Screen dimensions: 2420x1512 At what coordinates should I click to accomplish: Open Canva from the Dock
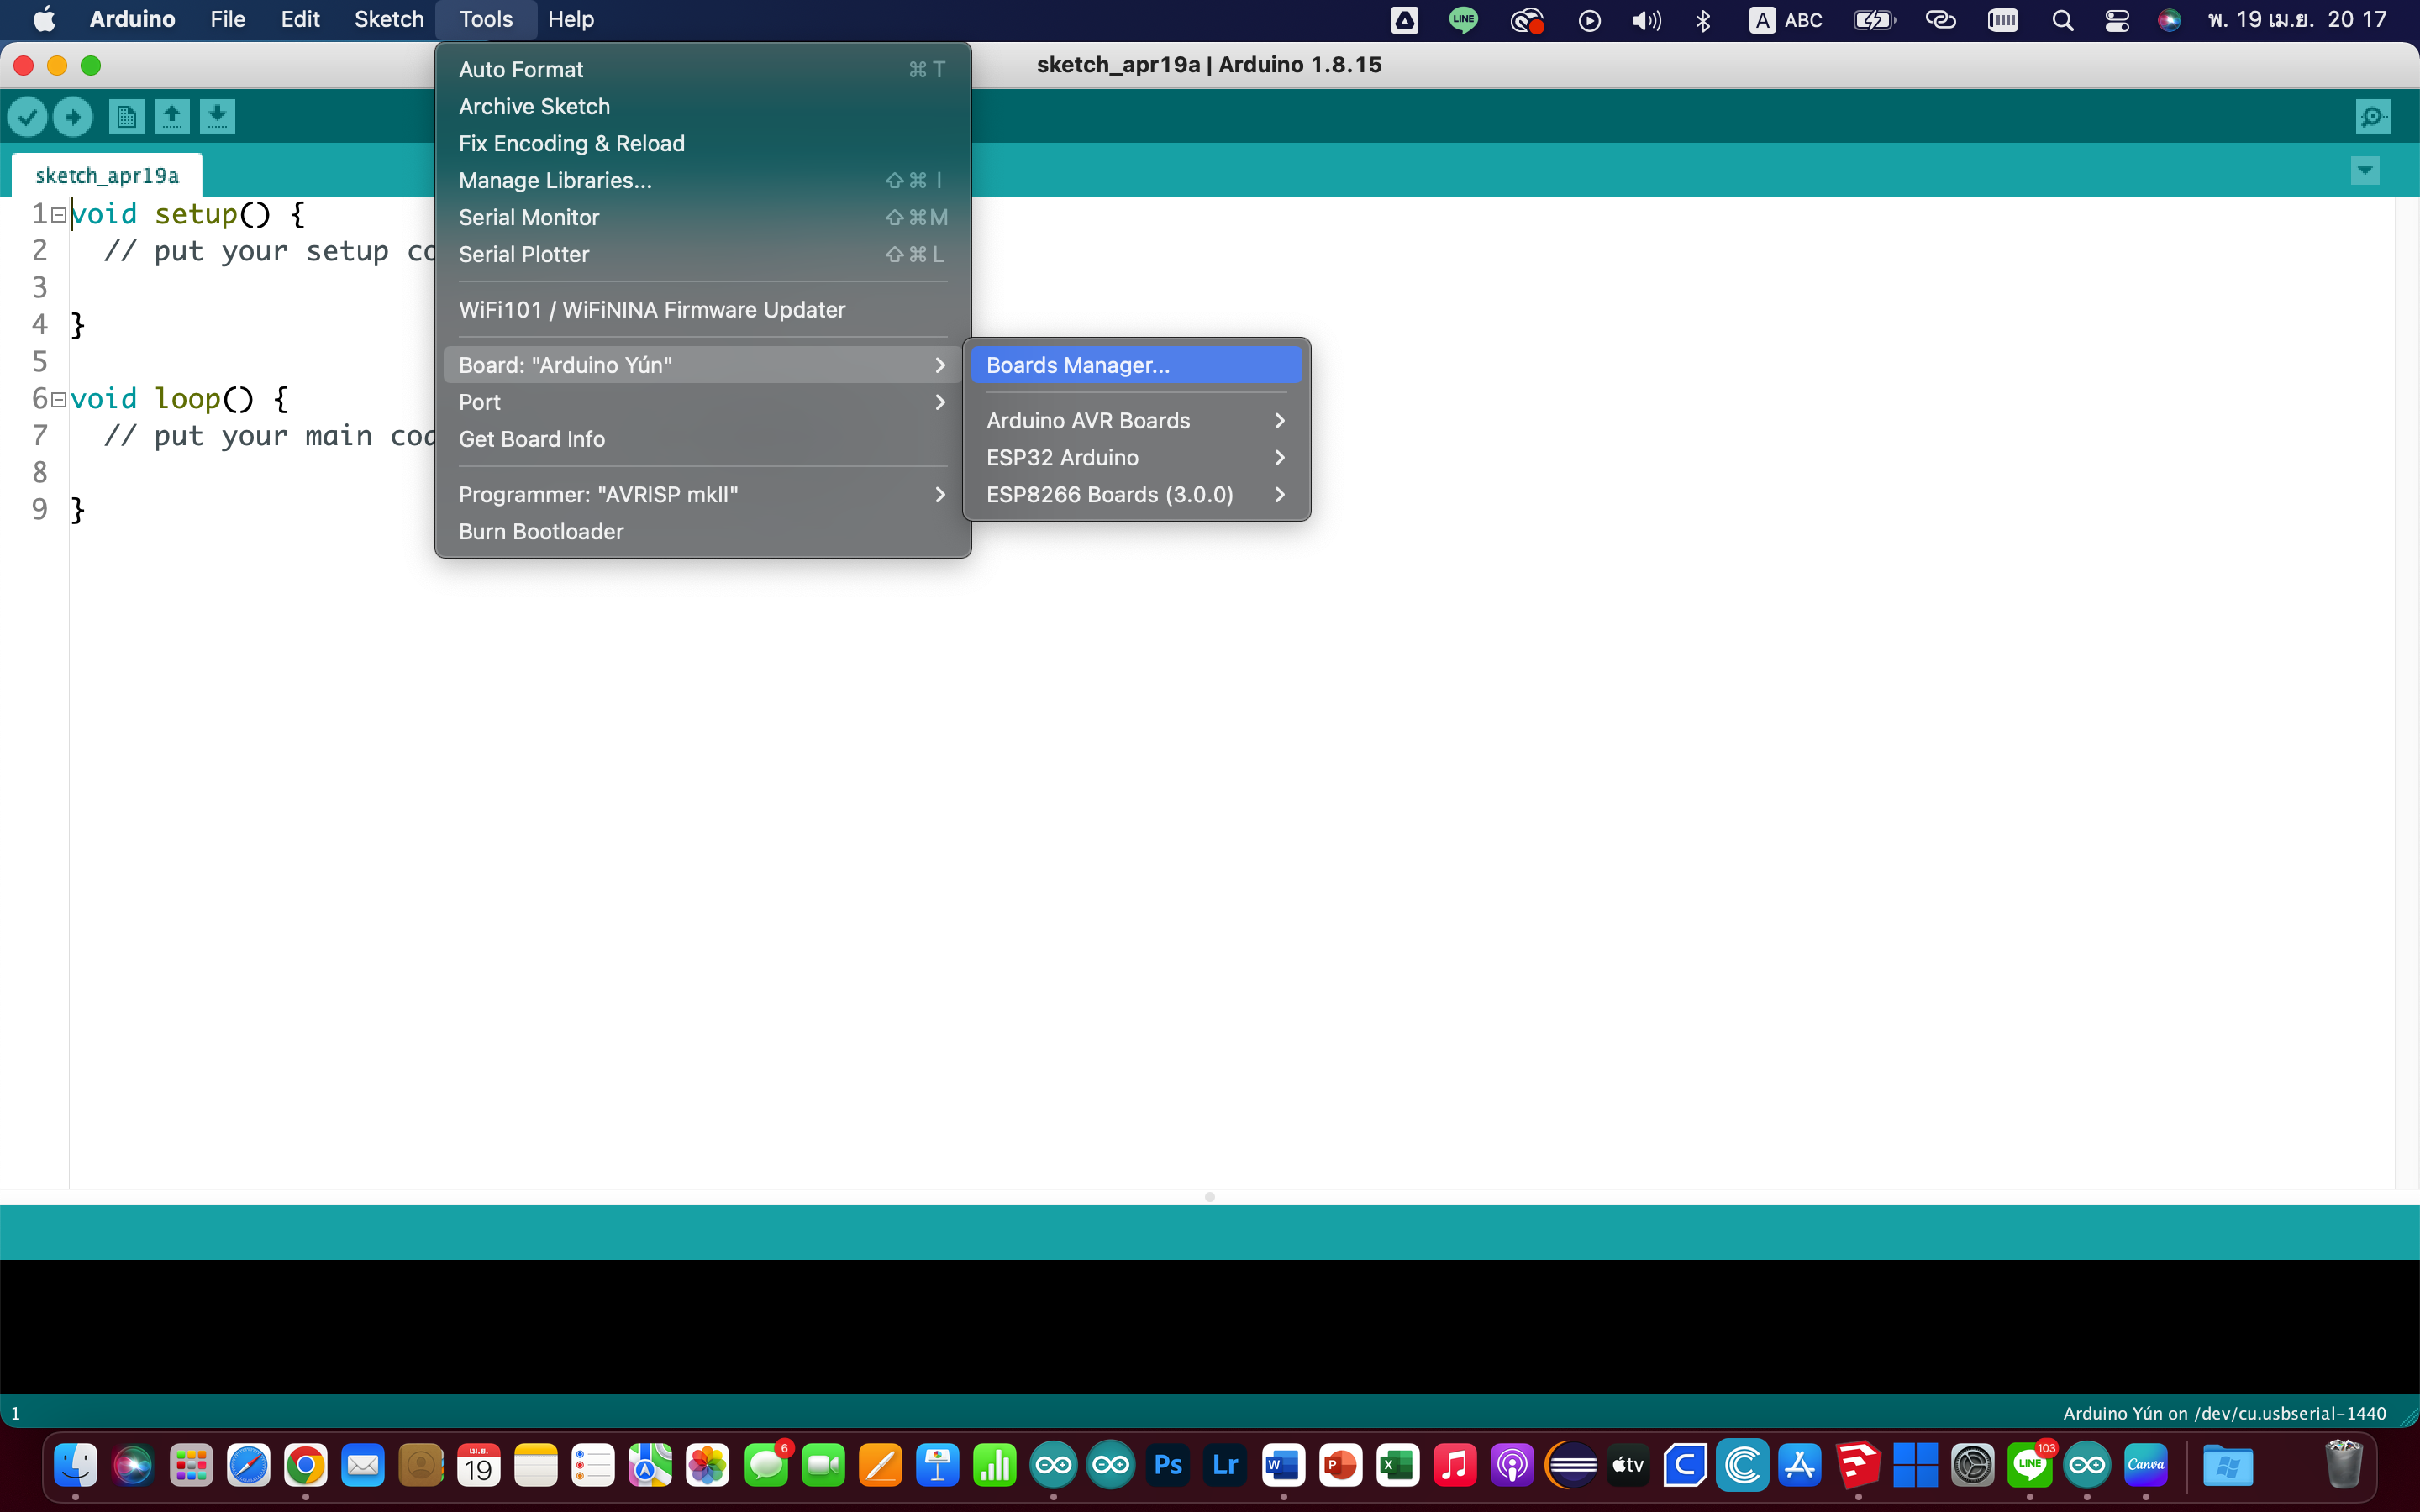[x=2146, y=1466]
